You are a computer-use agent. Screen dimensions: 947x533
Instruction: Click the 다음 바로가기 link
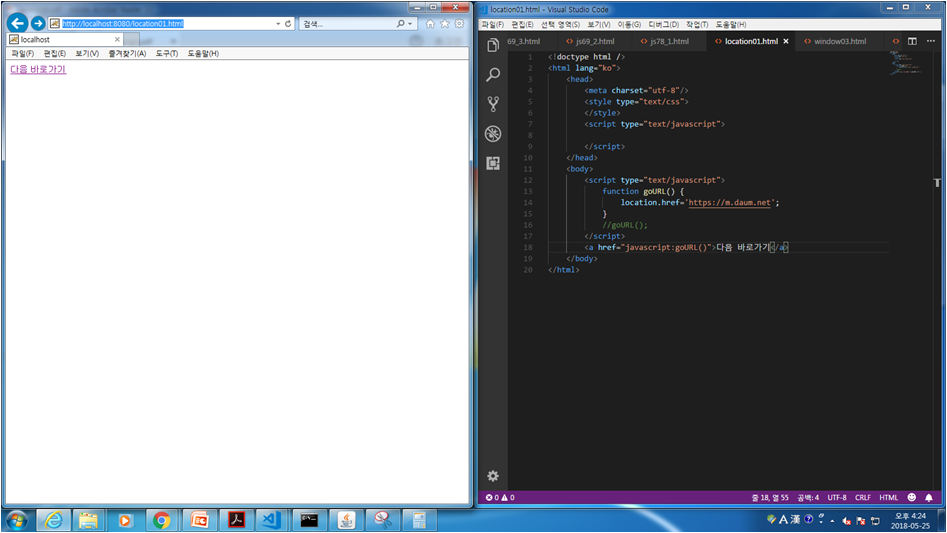[38, 69]
